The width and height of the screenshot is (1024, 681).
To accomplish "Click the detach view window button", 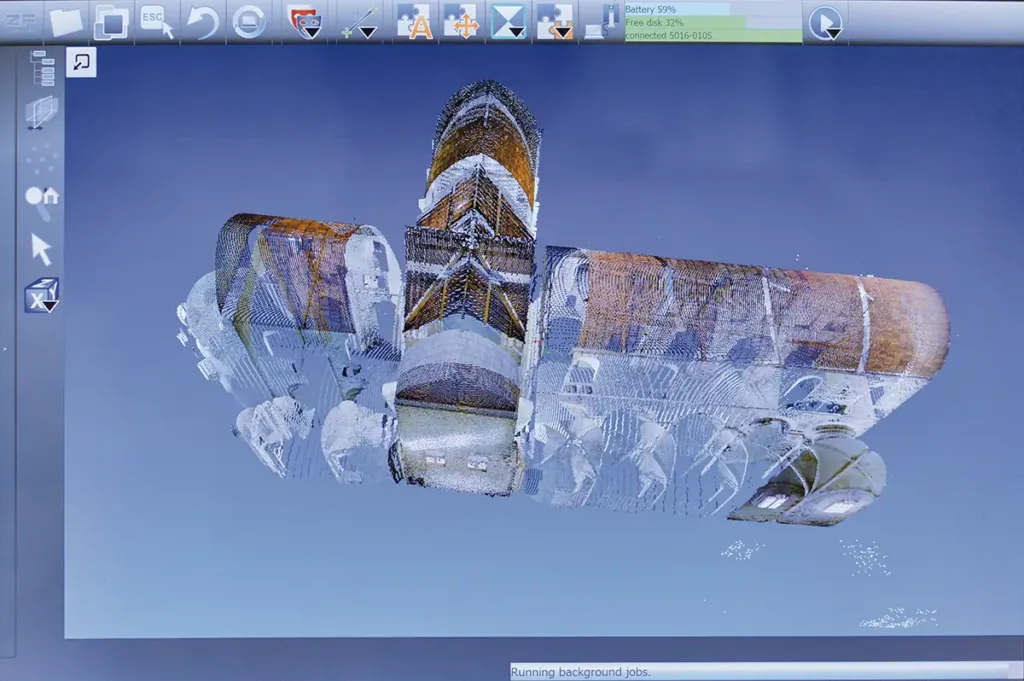I will (82, 62).
